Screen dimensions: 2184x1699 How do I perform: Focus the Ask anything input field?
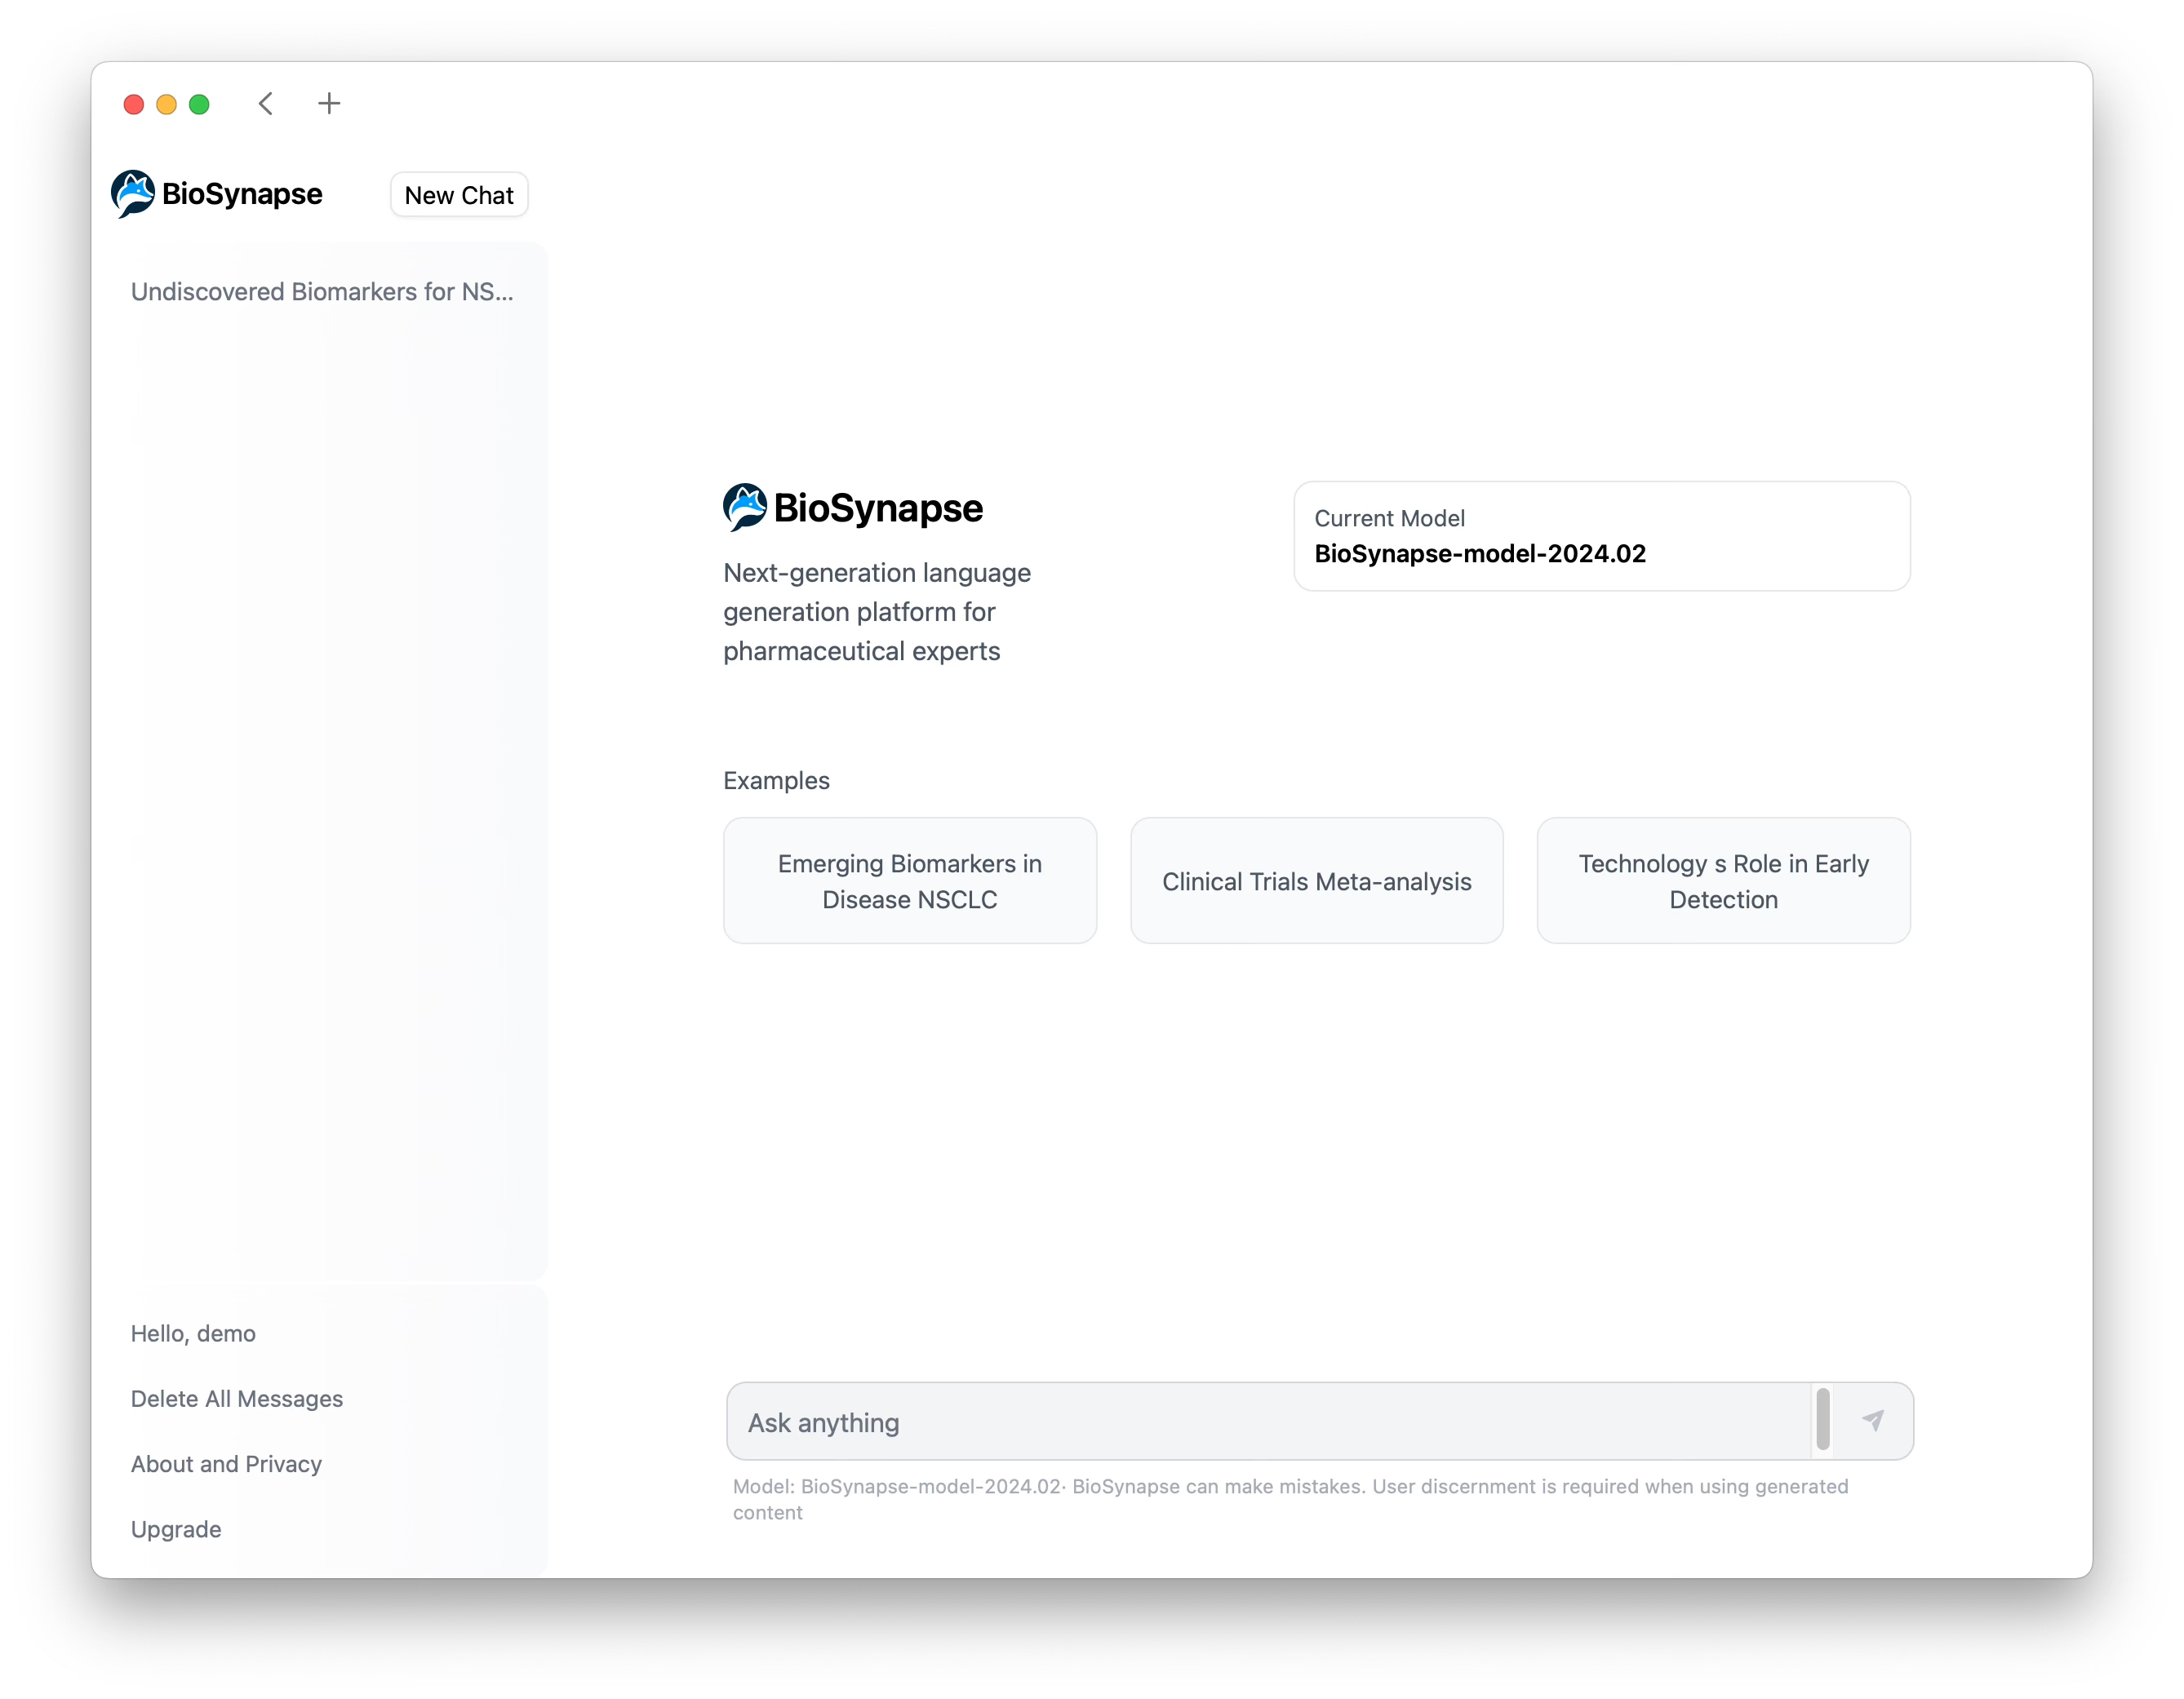tap(1270, 1422)
